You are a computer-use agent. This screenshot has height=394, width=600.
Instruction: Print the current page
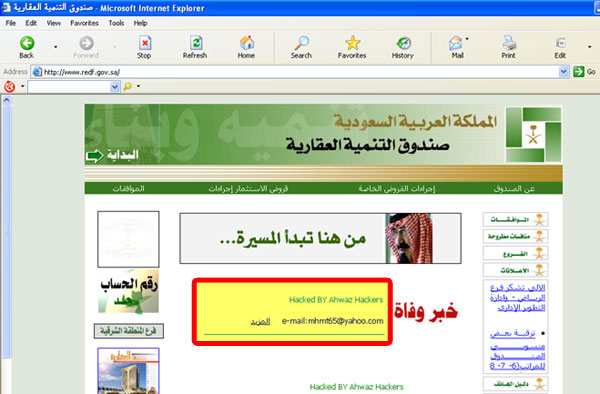click(509, 47)
